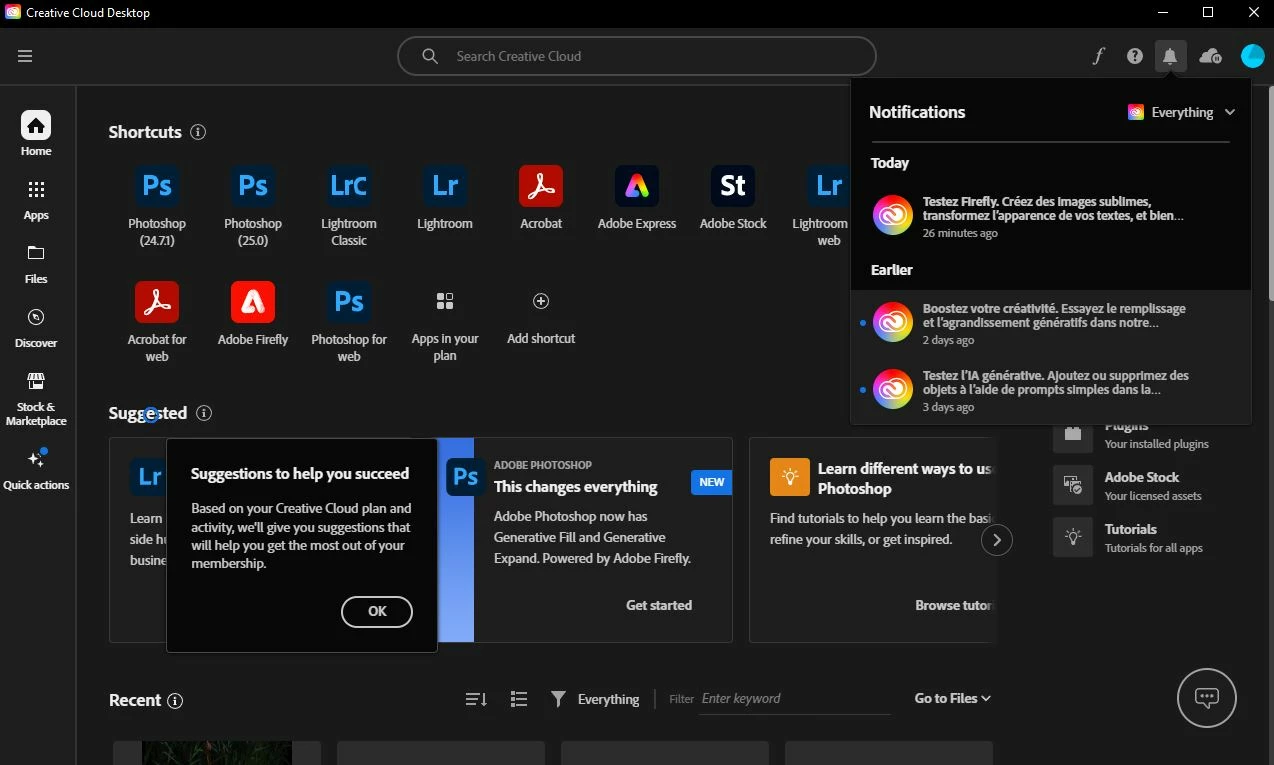Open the hamburger menu
Image resolution: width=1274 pixels, height=765 pixels.
pyautogui.click(x=25, y=56)
